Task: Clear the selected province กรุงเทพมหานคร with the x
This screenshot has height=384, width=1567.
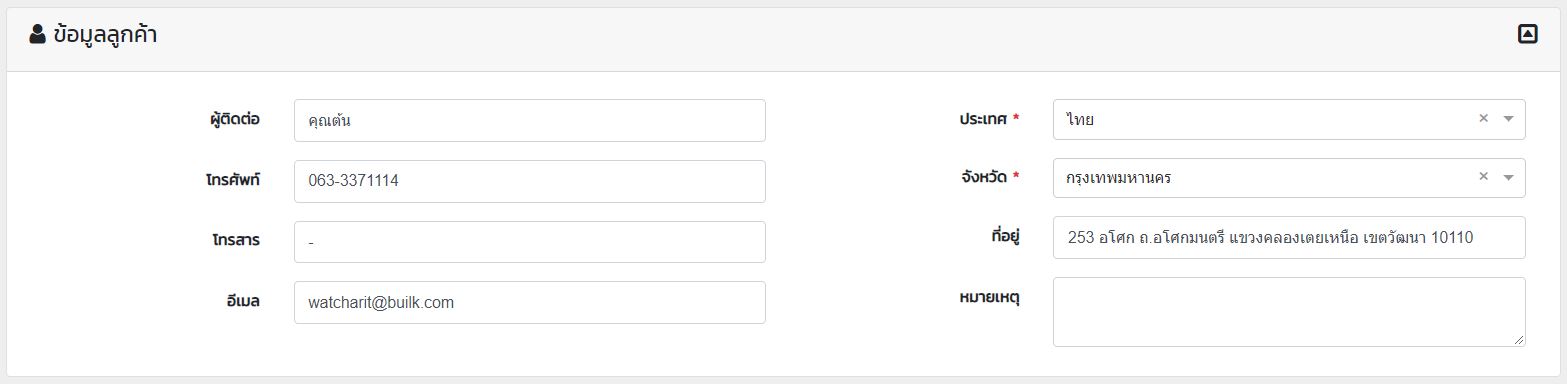Action: (1484, 177)
